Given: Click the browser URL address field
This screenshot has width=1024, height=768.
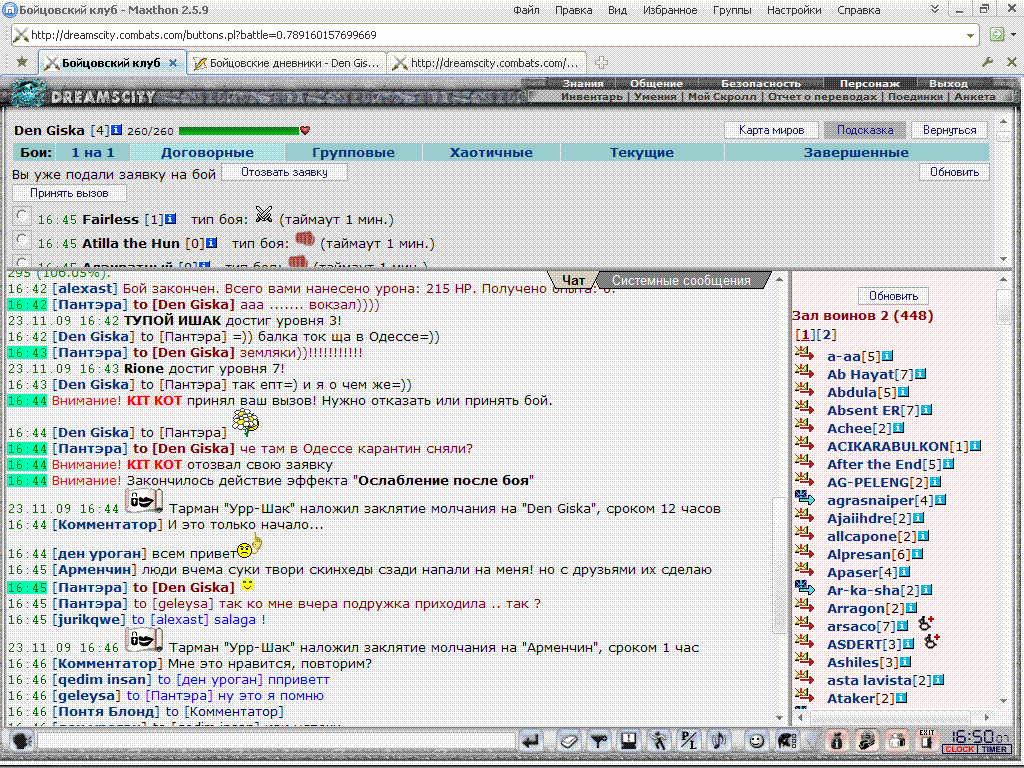Looking at the screenshot, I should 496,35.
